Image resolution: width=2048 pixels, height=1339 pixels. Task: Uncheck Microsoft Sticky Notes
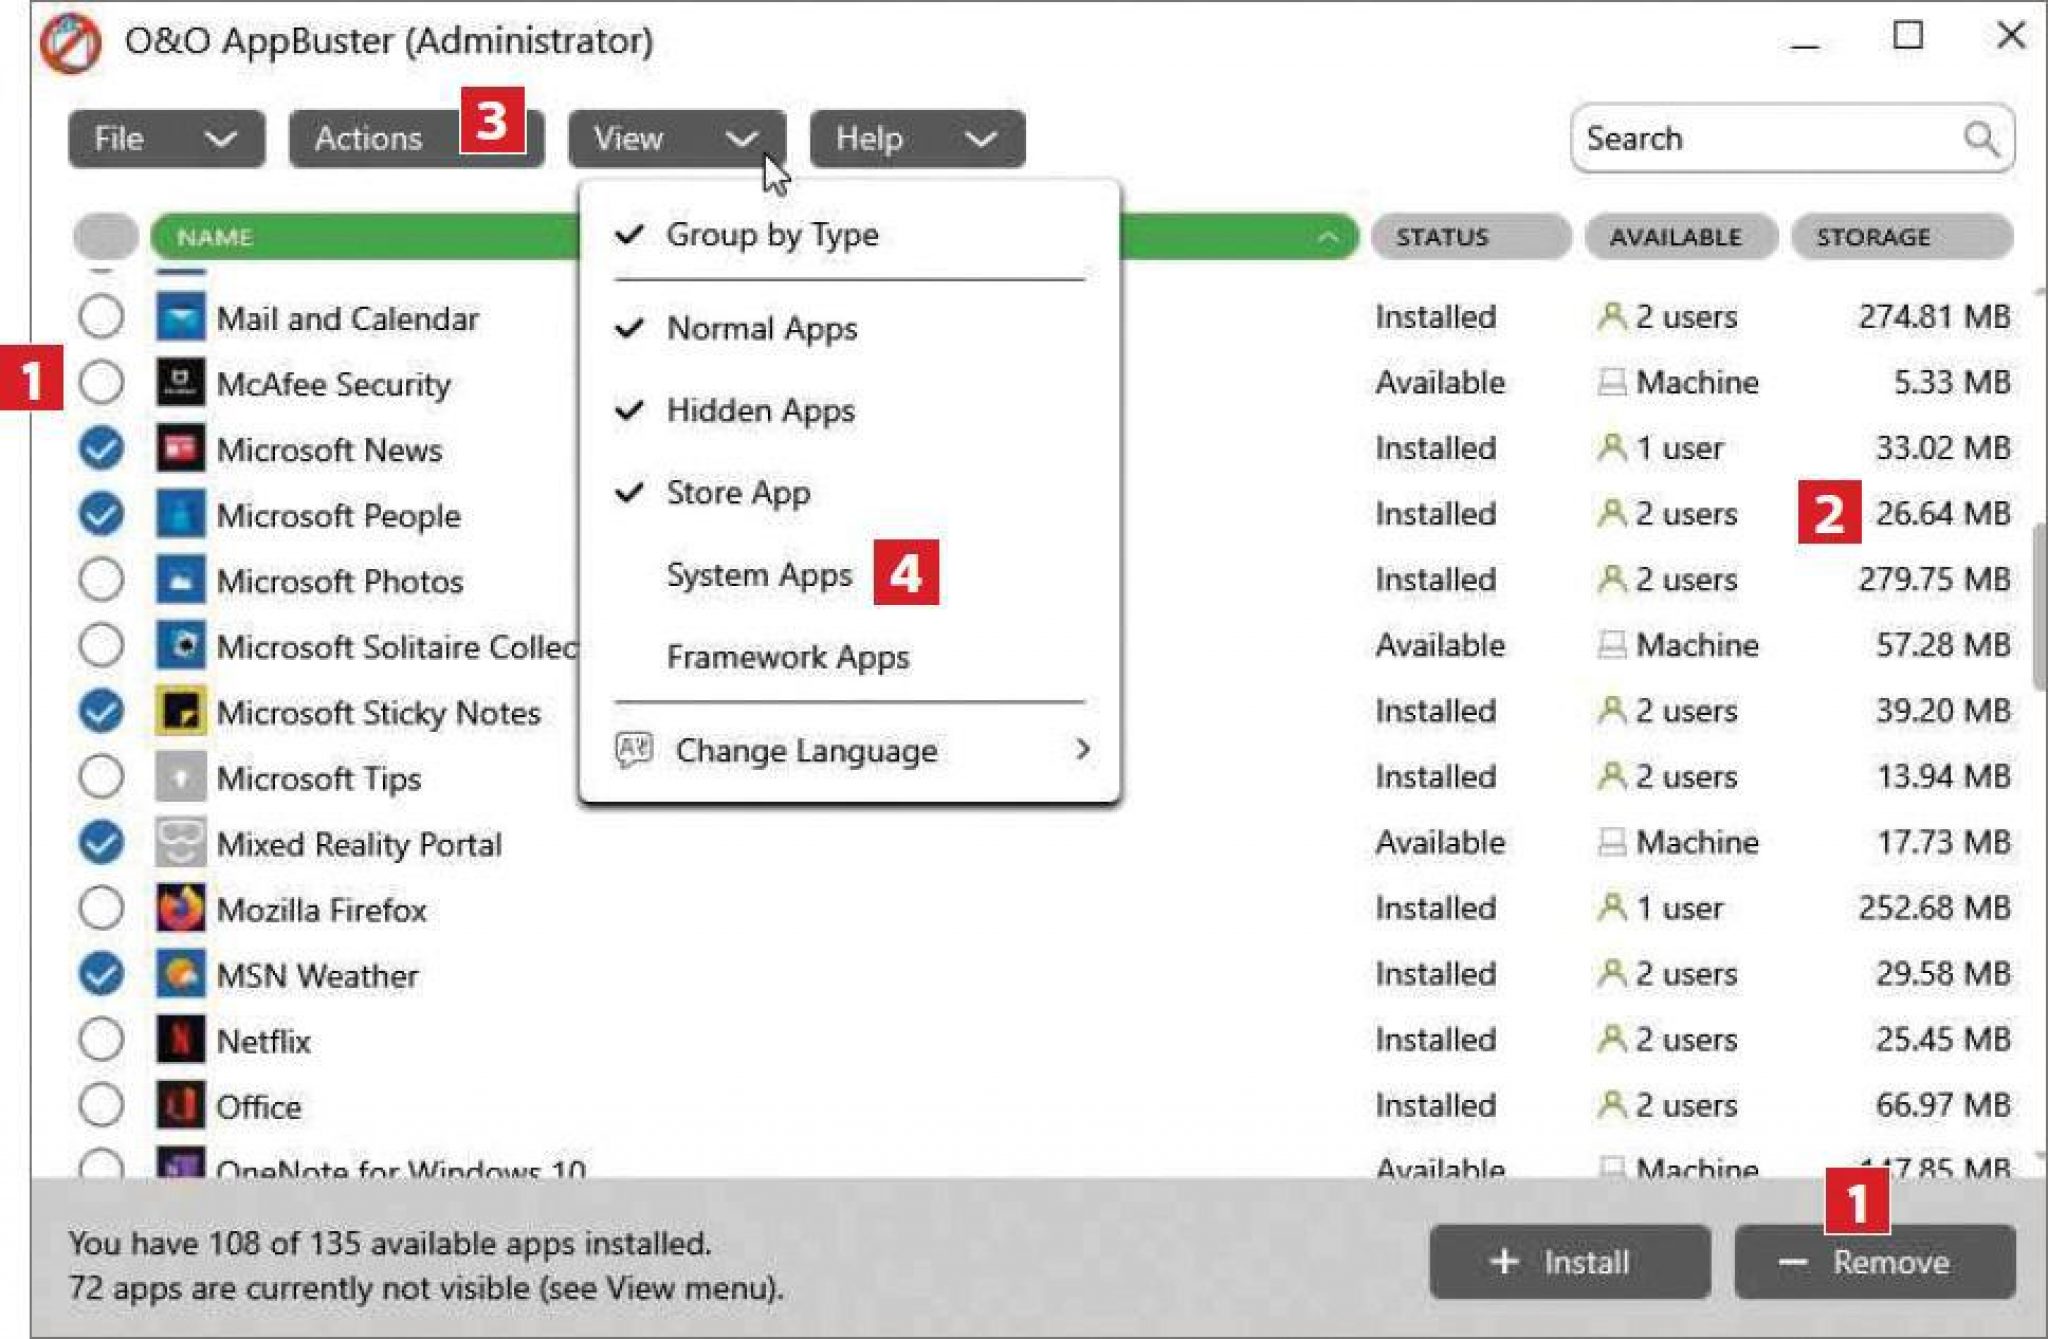[x=101, y=712]
